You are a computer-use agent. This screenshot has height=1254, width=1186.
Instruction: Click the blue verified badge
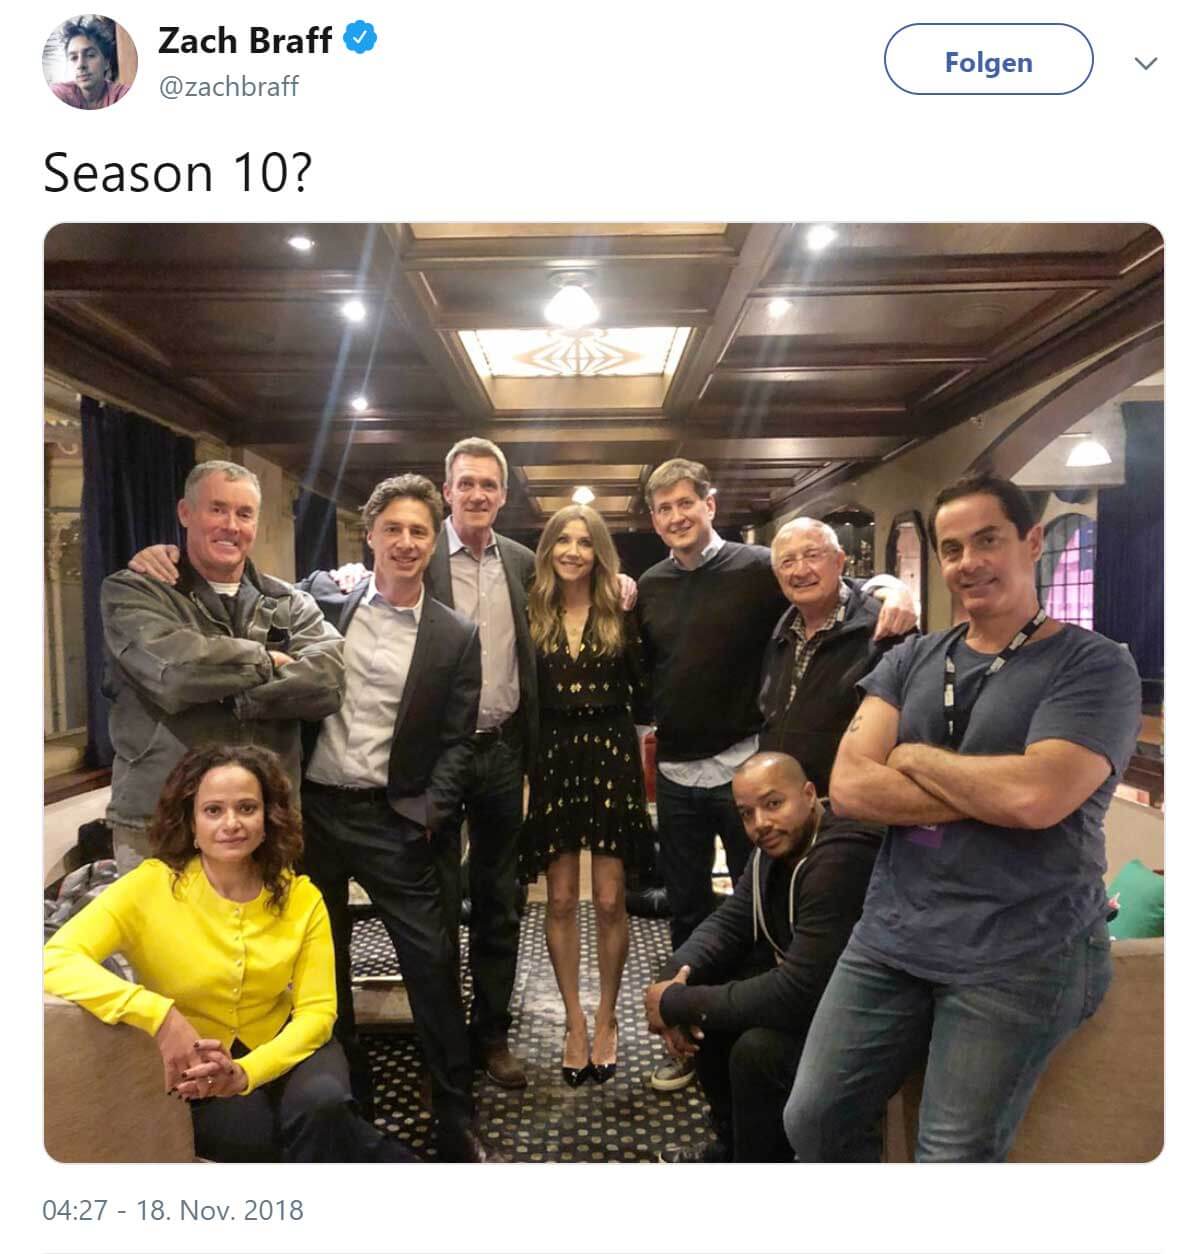(361, 39)
